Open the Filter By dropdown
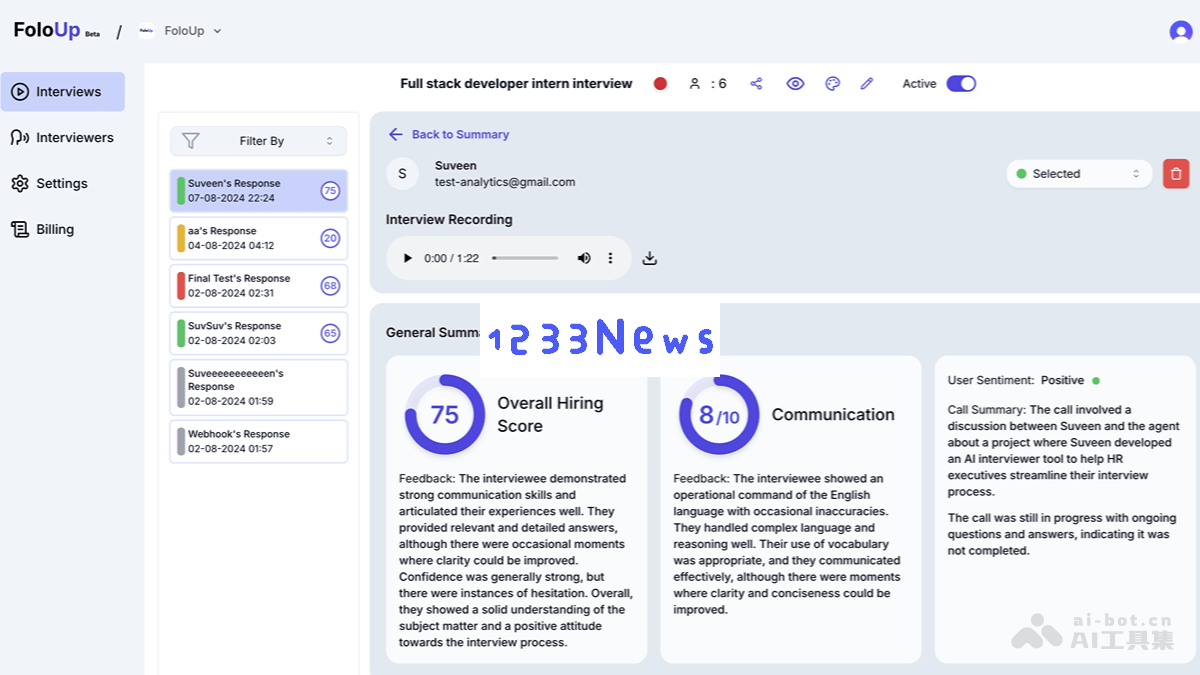 click(x=259, y=141)
